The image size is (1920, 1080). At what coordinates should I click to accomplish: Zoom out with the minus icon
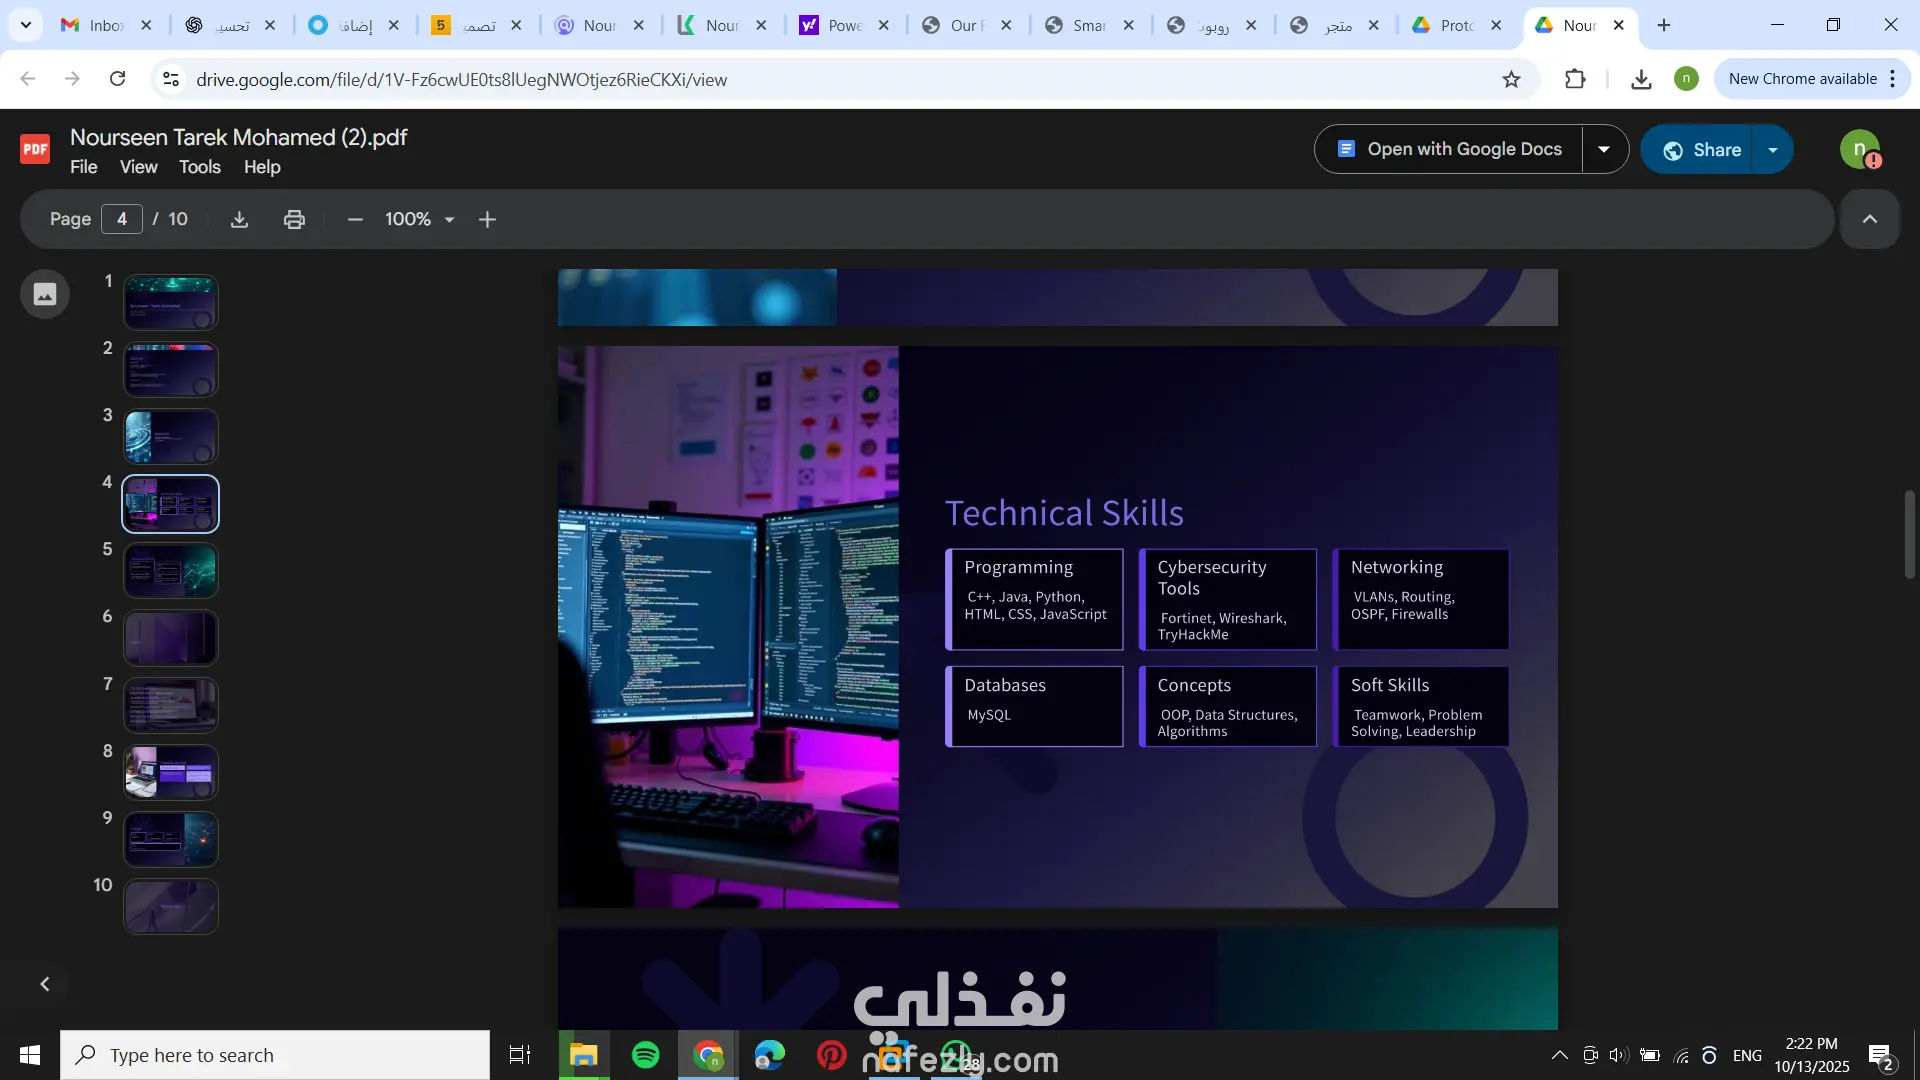(355, 219)
